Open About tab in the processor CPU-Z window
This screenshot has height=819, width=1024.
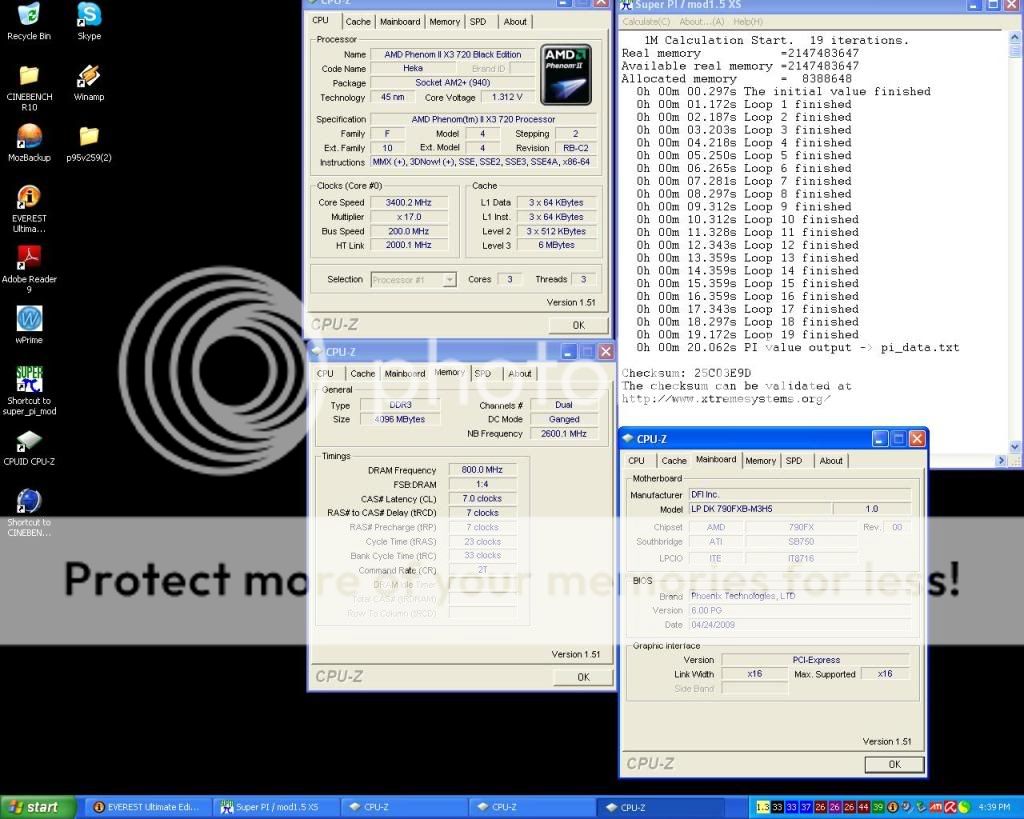515,22
